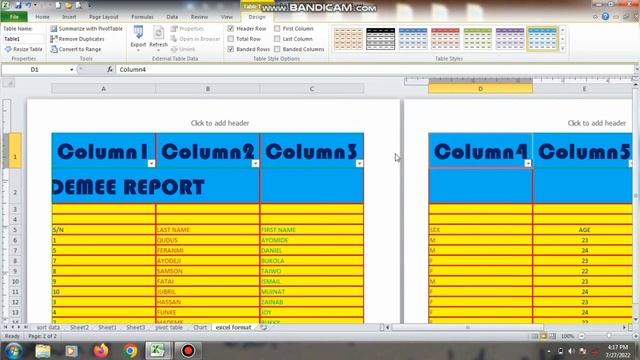Open the Name Box dropdown arrow
The width and height of the screenshot is (640, 360).
(x=71, y=70)
